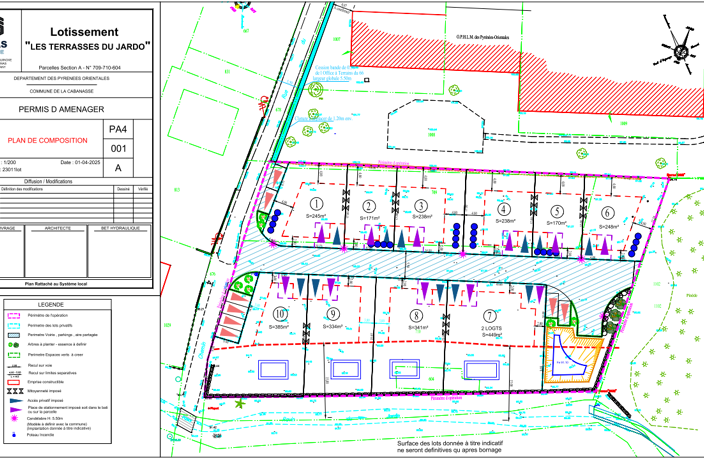Click the 'LES TERRASSES DU JARDO' title
704x458 pixels.
[x=88, y=47]
